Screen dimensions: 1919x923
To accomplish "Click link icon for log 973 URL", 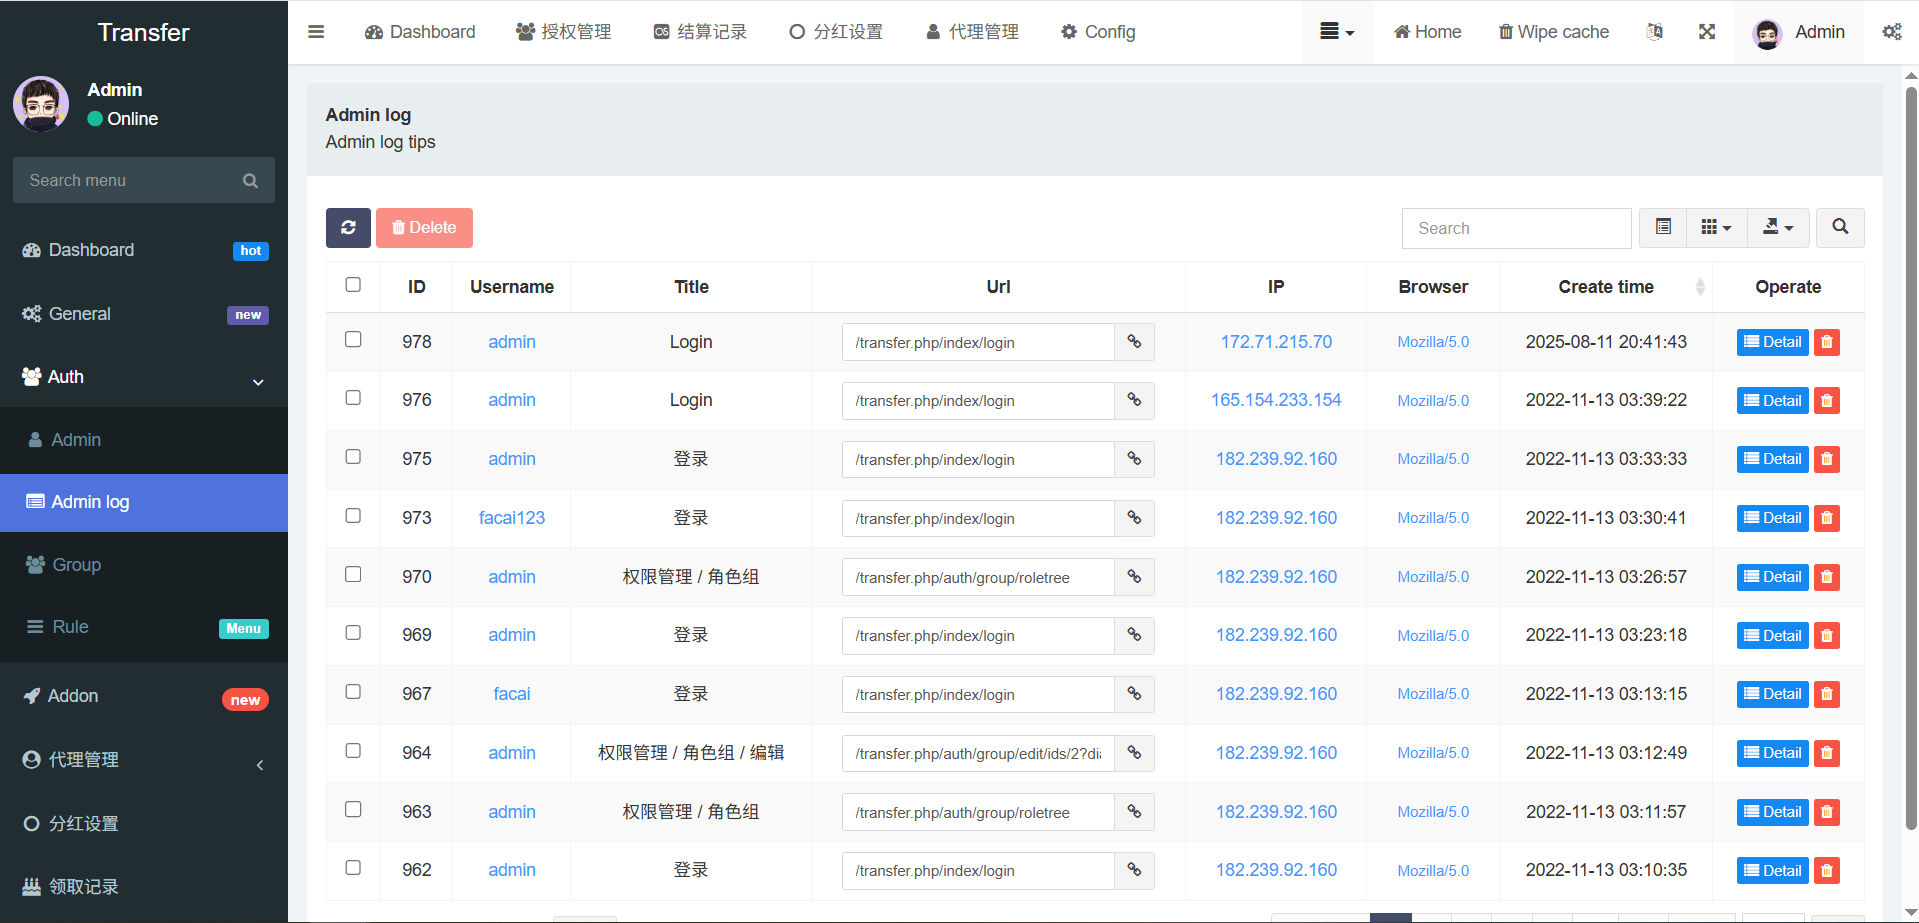I will tap(1134, 518).
